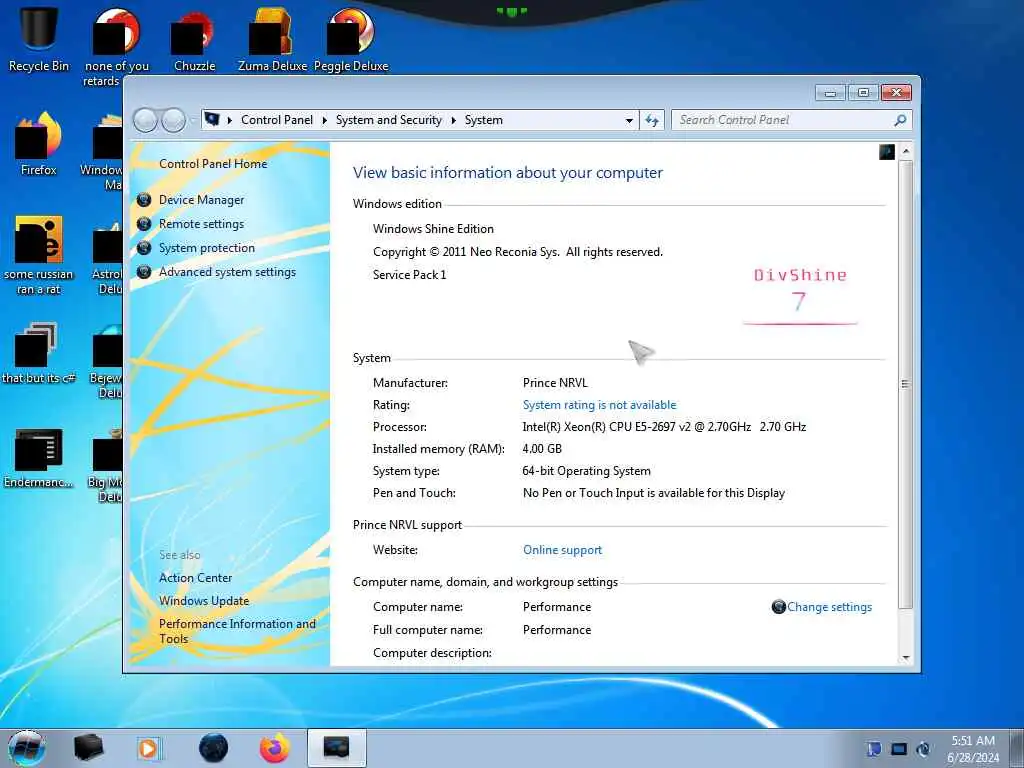Click the Start orb on taskbar

click(27, 748)
